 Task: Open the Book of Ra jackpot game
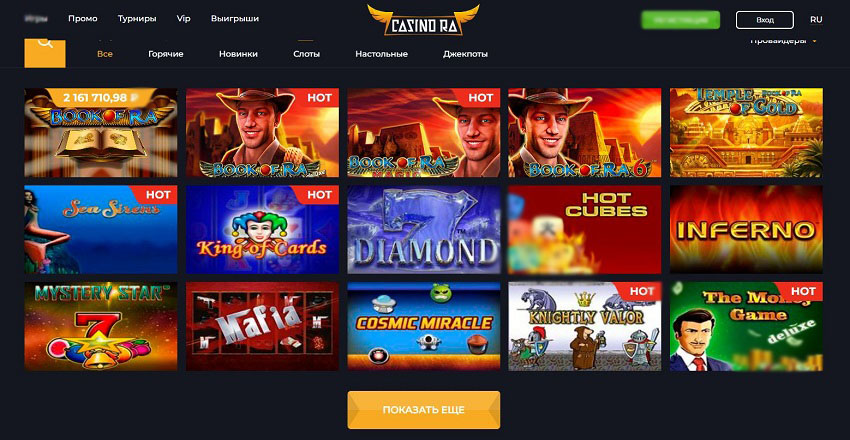click(x=101, y=132)
